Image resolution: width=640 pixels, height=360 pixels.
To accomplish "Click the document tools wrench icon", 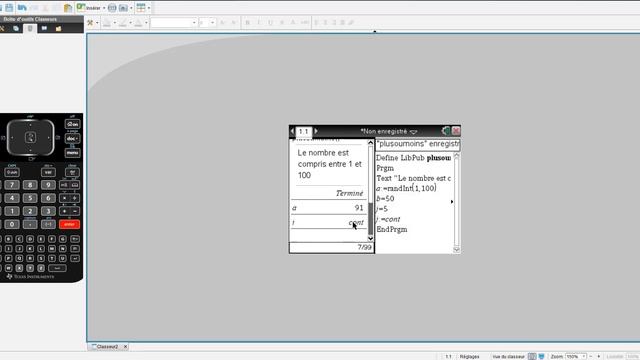I will (90, 23).
